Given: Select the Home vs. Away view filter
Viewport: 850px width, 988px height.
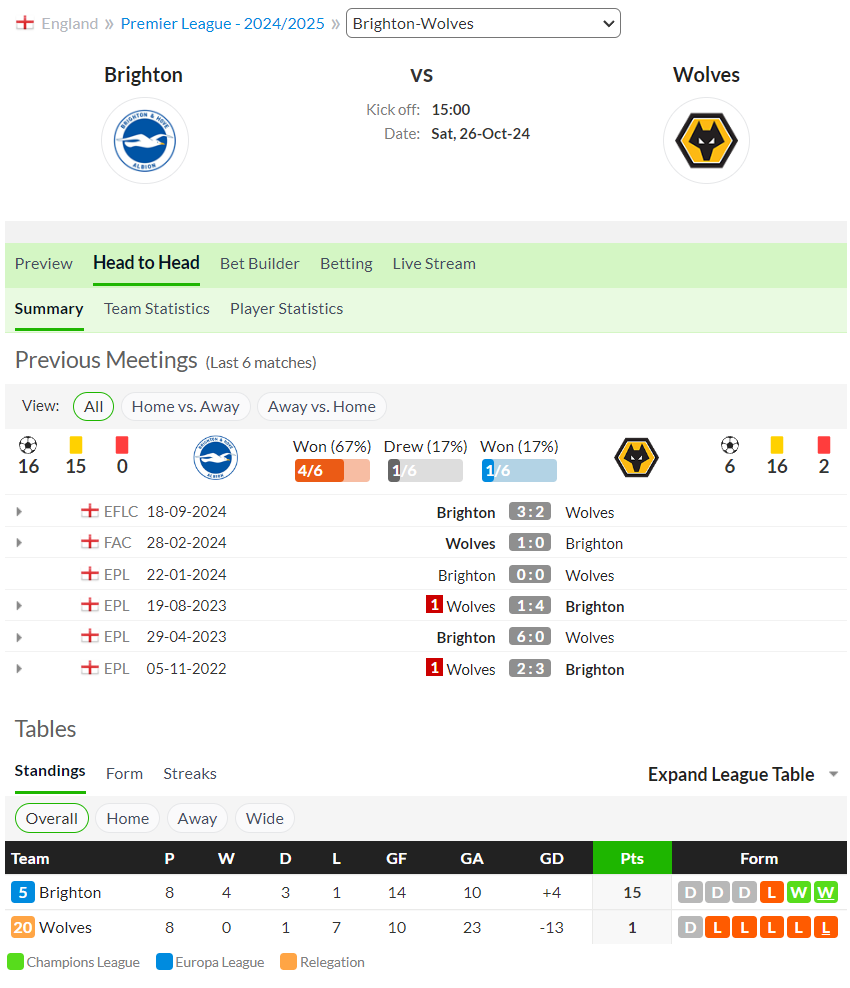Looking at the screenshot, I should tap(186, 406).
